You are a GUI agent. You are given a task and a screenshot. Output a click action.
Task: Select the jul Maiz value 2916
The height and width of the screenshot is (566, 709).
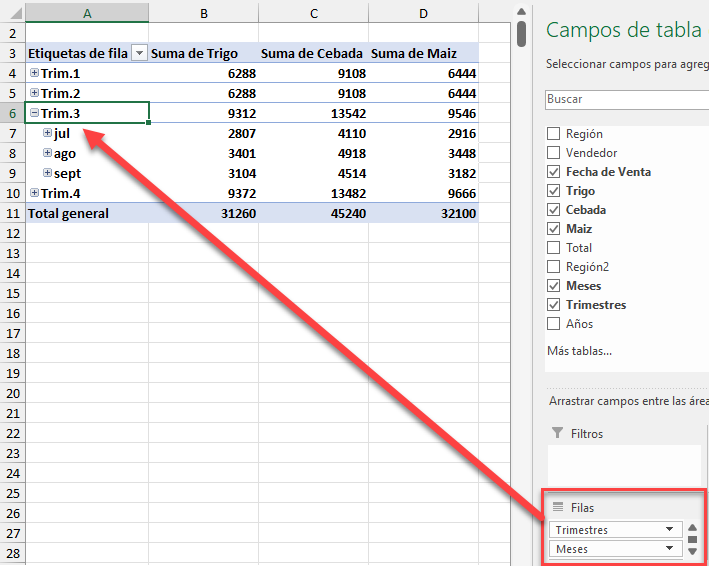click(x=424, y=133)
